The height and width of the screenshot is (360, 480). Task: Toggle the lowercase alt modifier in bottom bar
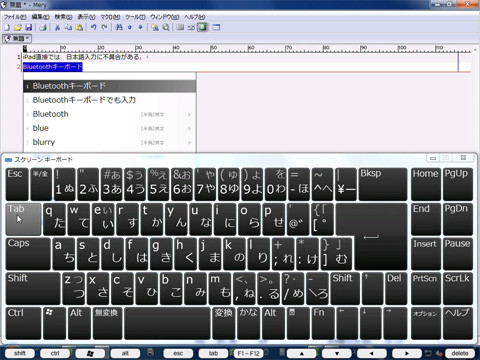pos(125,353)
